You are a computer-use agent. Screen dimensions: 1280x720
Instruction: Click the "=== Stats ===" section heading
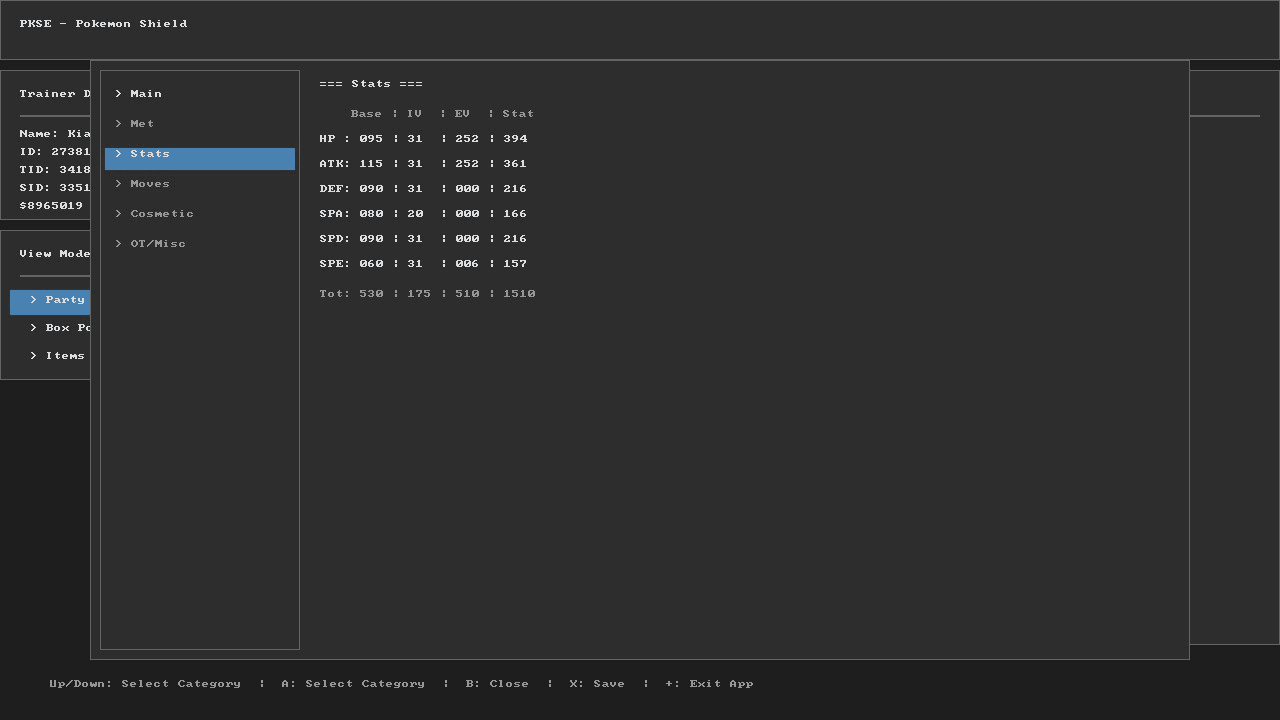click(371, 84)
